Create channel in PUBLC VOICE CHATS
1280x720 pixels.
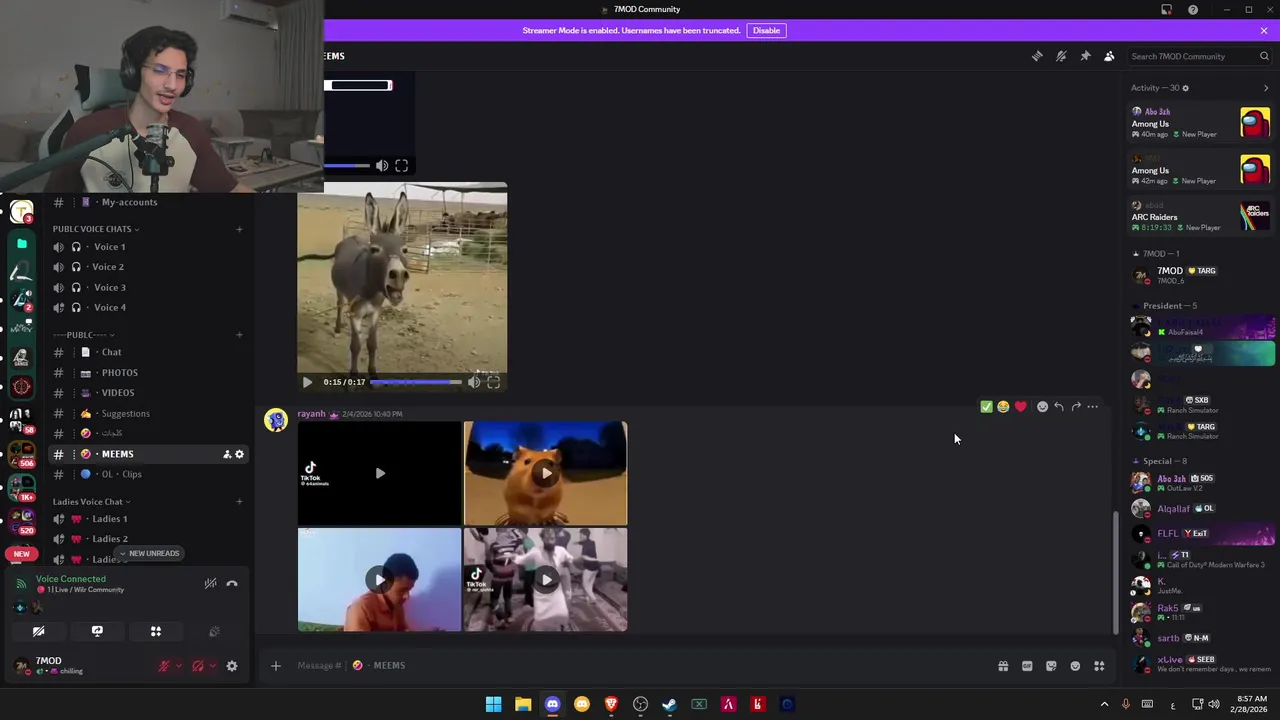point(239,229)
